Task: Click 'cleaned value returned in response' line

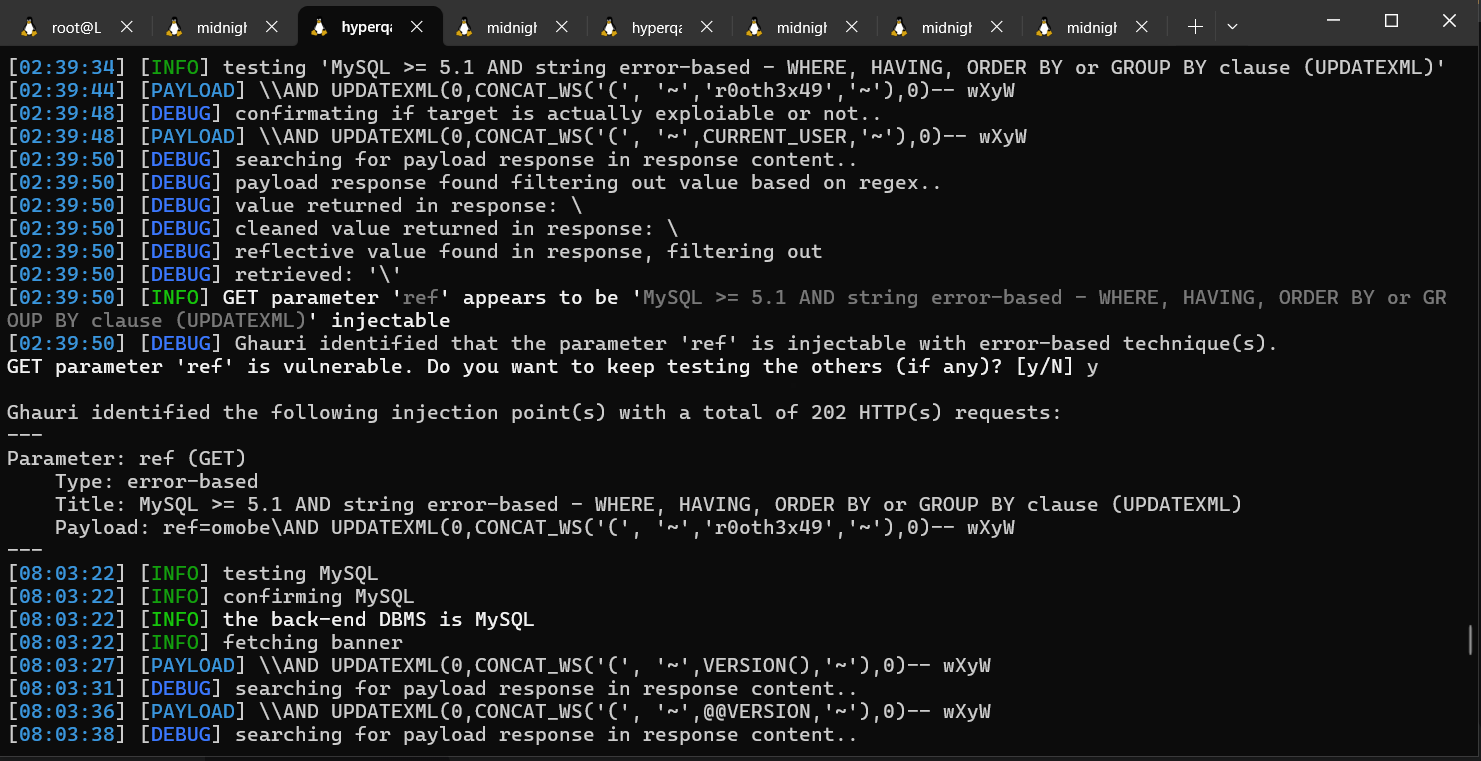Action: pos(342,229)
